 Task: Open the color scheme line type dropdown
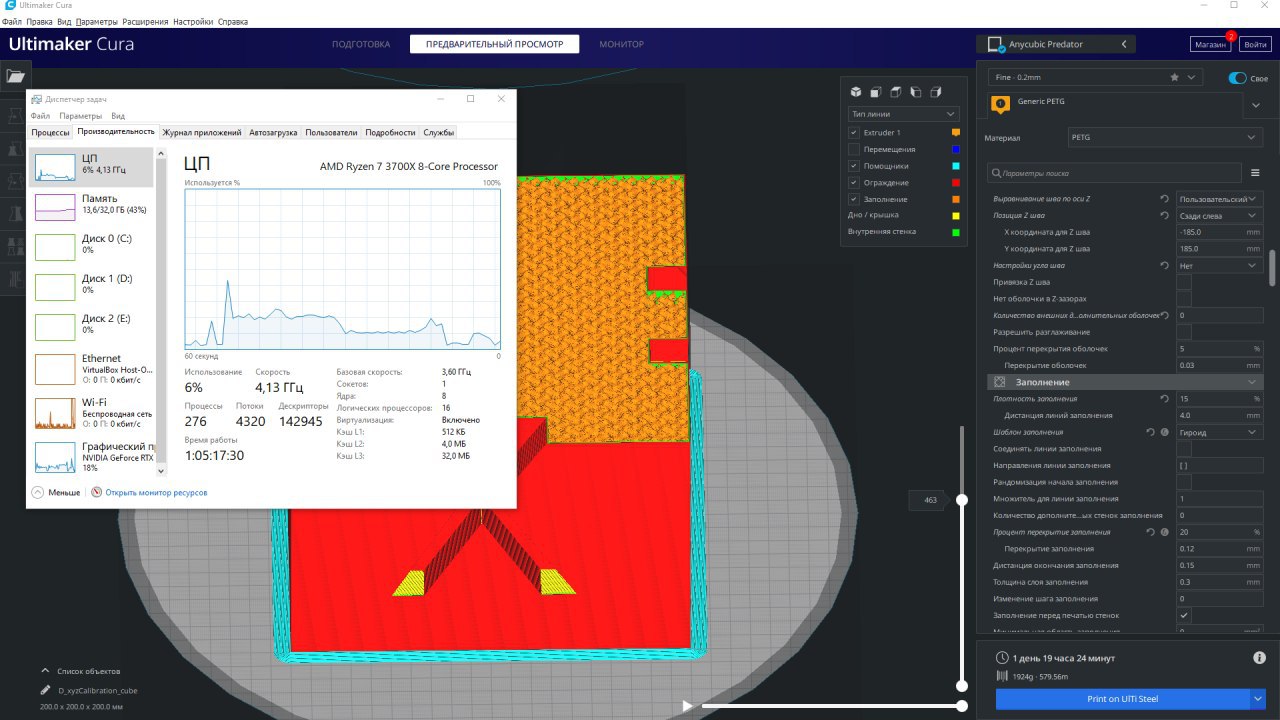tap(903, 114)
